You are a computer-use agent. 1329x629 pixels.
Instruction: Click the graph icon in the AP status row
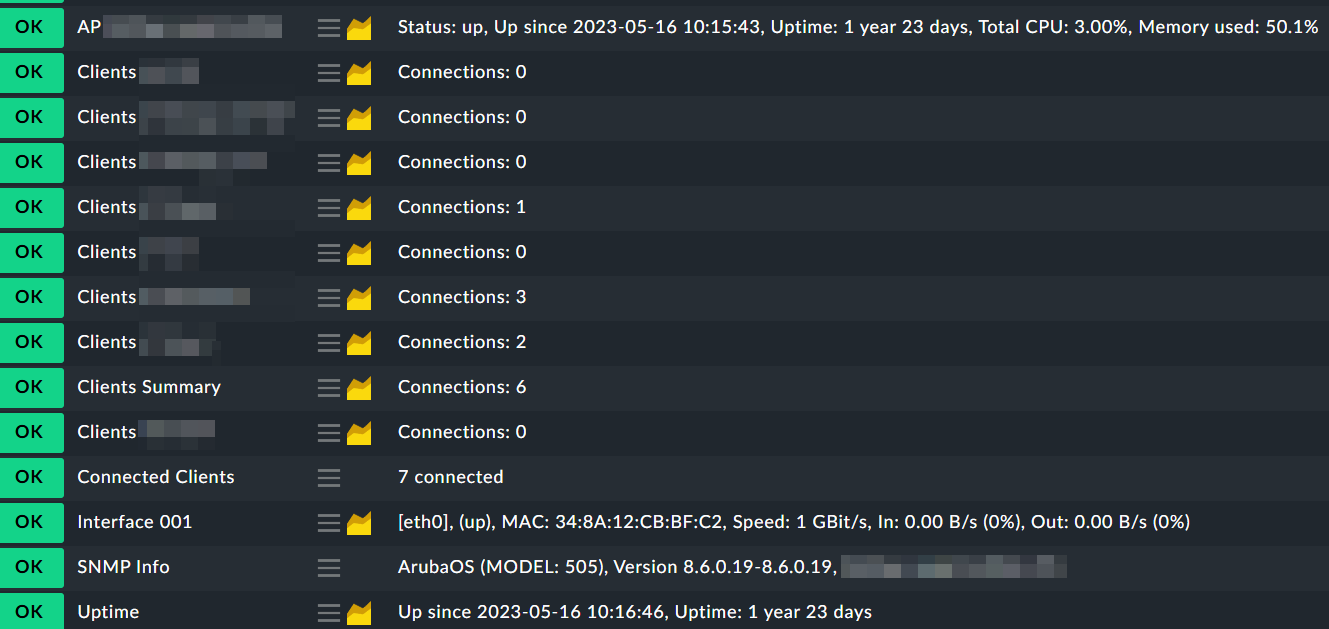359,27
